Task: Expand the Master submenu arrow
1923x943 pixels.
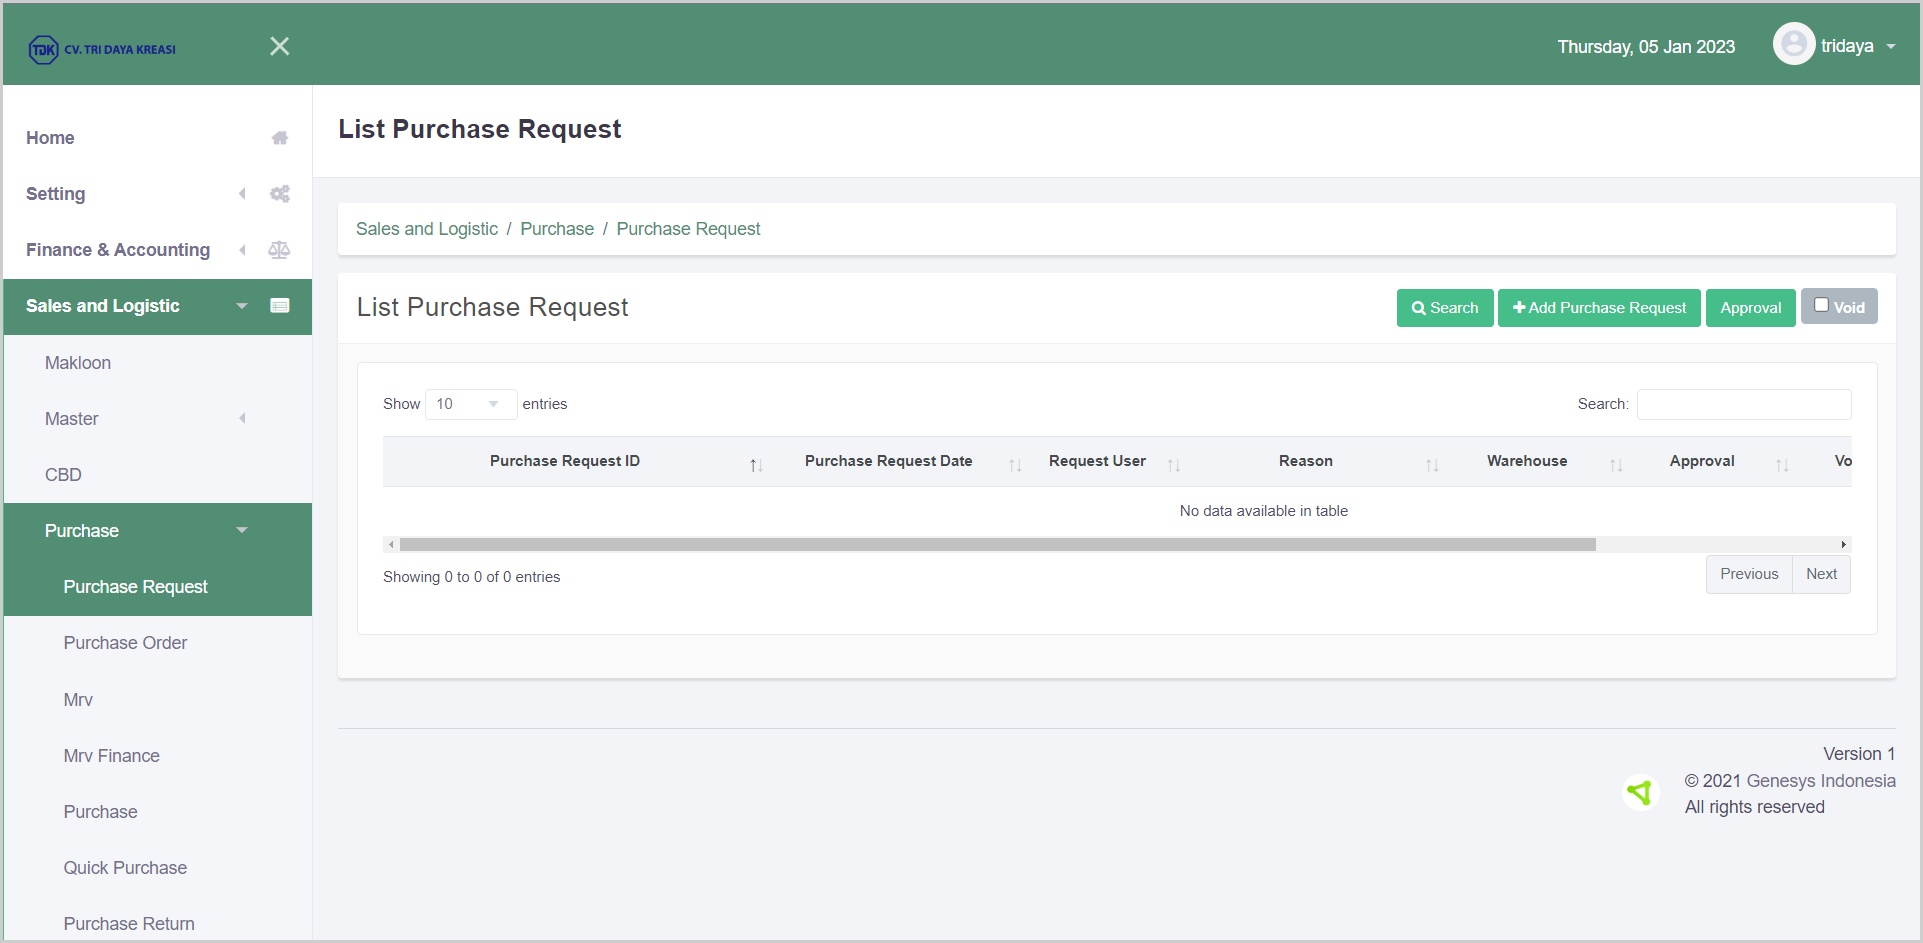Action: (x=242, y=419)
